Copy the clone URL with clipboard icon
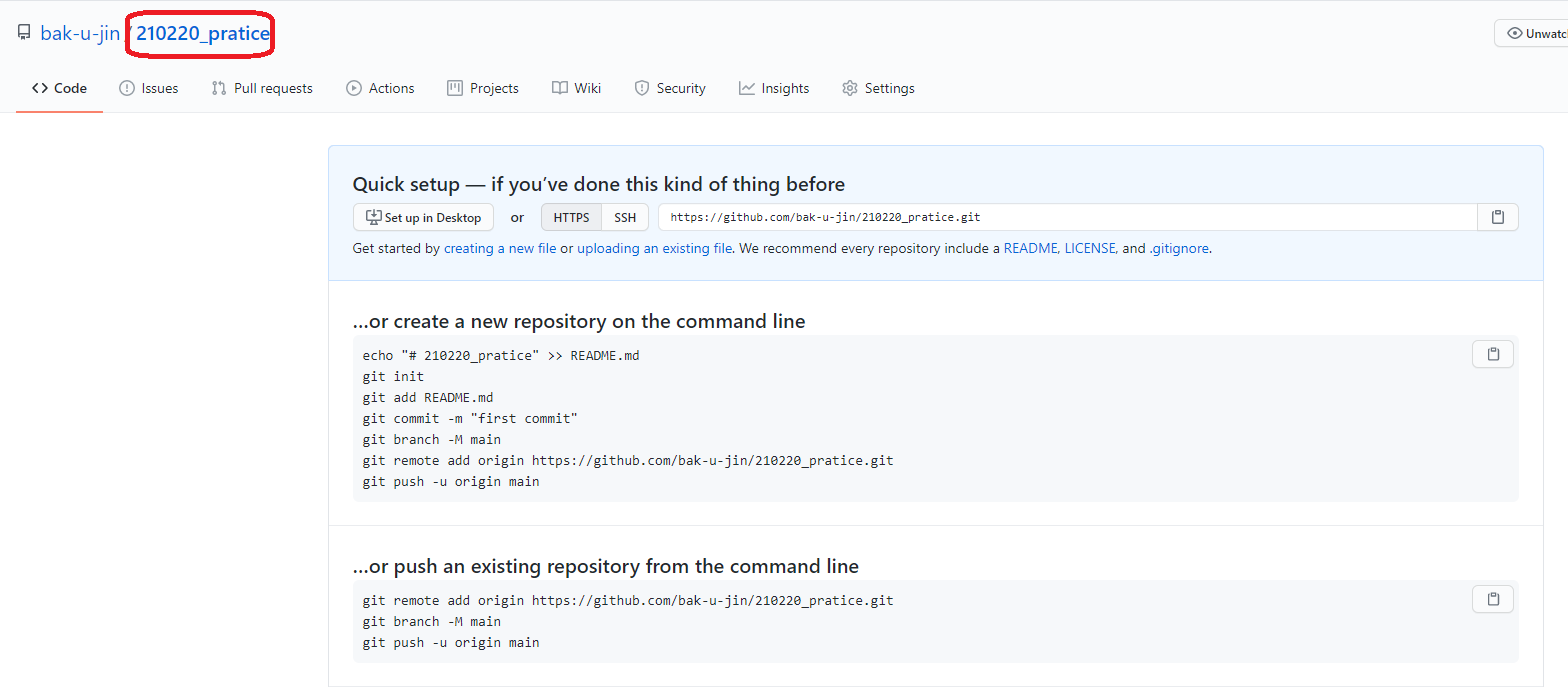The width and height of the screenshot is (1568, 687). (x=1498, y=217)
